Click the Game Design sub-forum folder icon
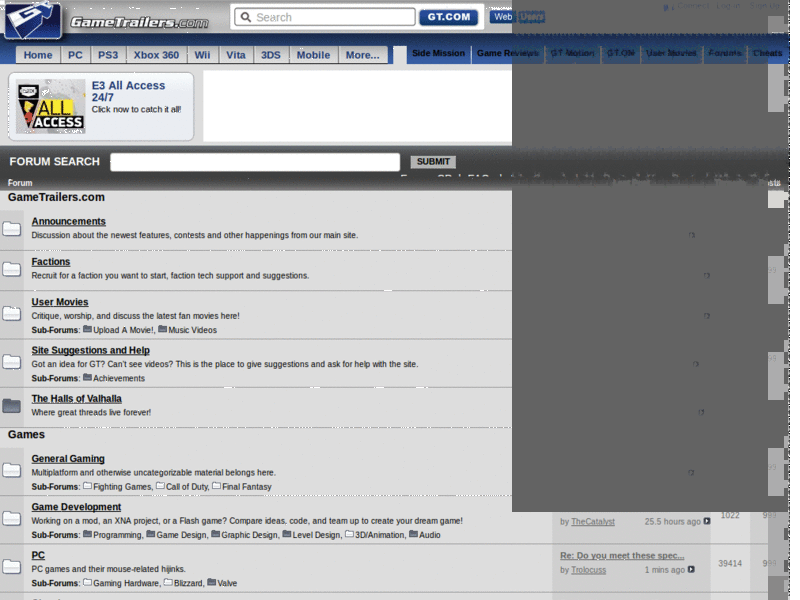The width and height of the screenshot is (800, 600). point(151,534)
